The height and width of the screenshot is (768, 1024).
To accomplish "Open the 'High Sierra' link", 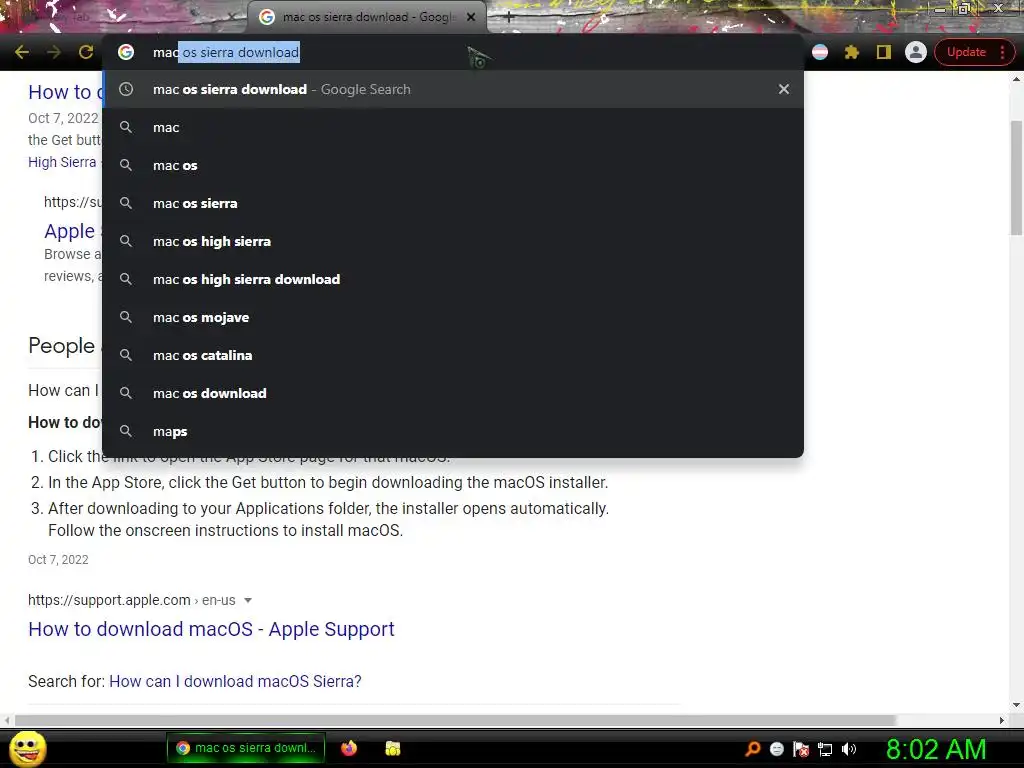I will pos(62,162).
